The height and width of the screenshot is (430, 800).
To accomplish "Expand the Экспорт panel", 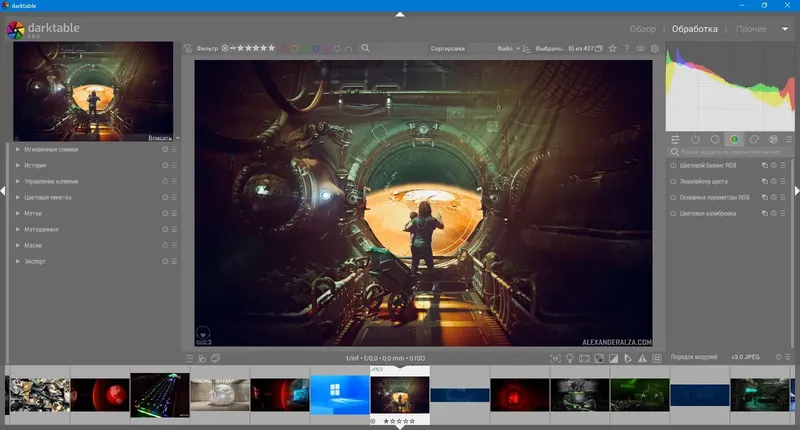I will 35,261.
